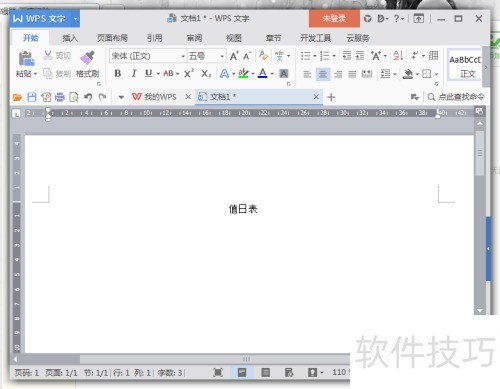Screen dimensions: 500x389
Task: Select the 正文 style preview
Action: coord(465,65)
